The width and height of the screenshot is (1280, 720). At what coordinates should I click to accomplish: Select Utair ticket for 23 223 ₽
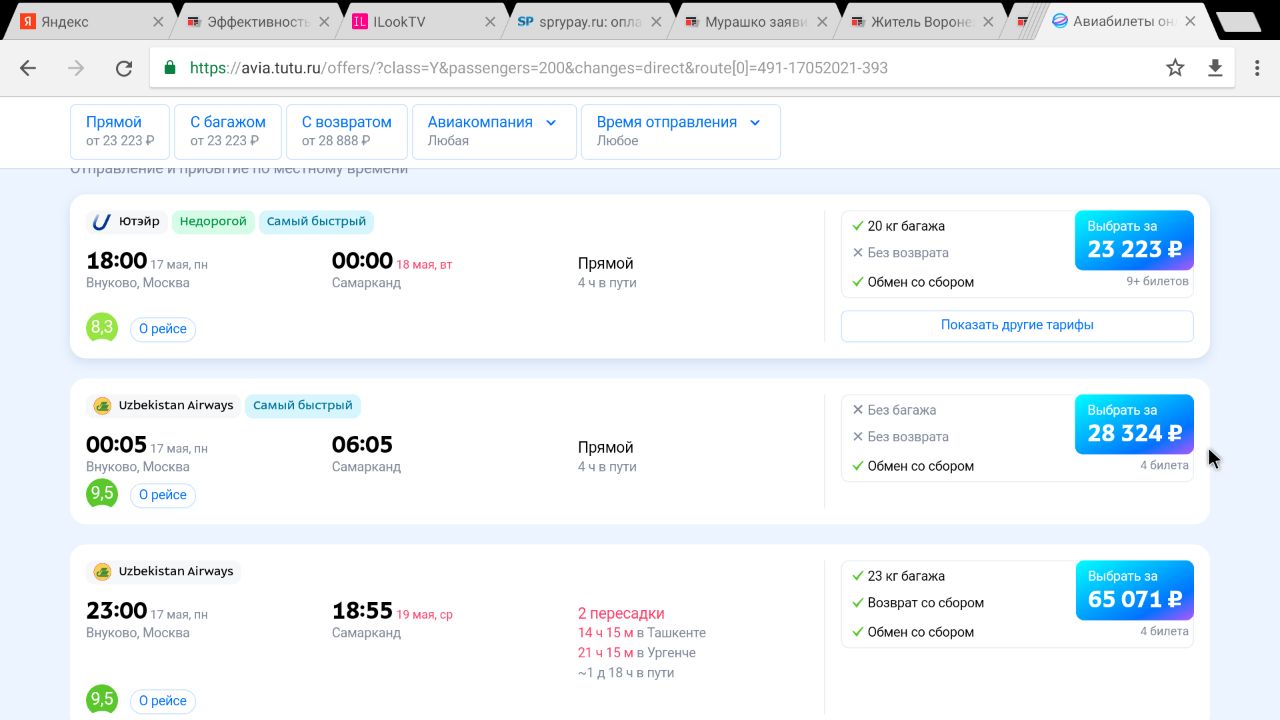tap(1134, 240)
